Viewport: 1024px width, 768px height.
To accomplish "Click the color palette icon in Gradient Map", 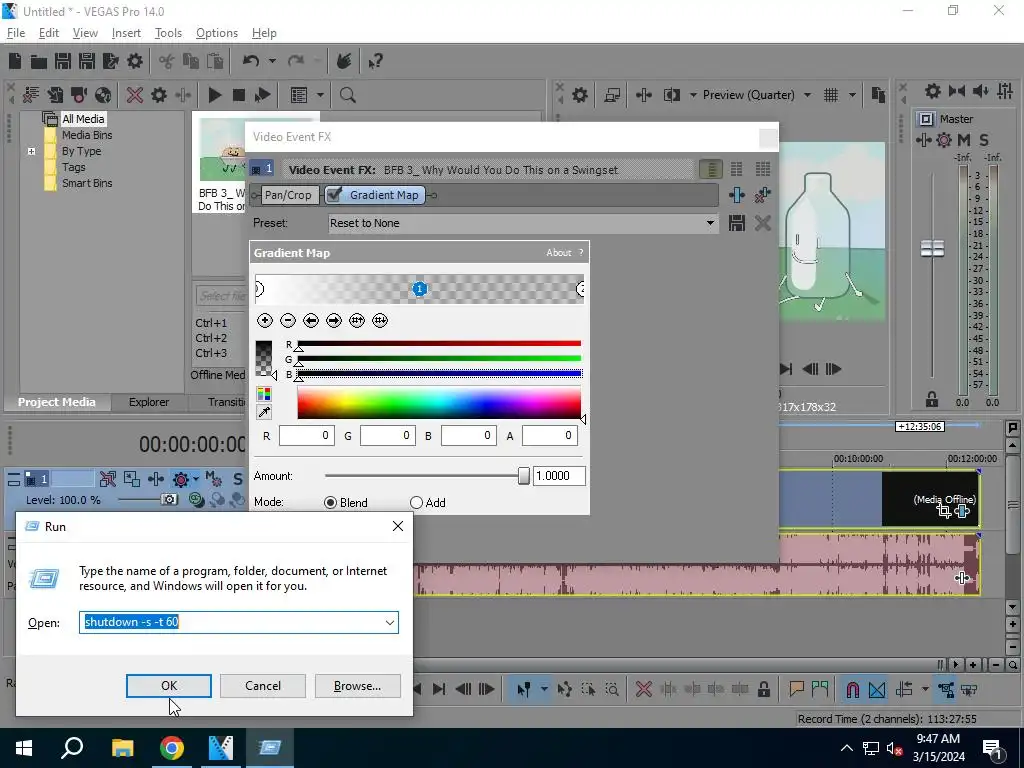I will click(264, 394).
